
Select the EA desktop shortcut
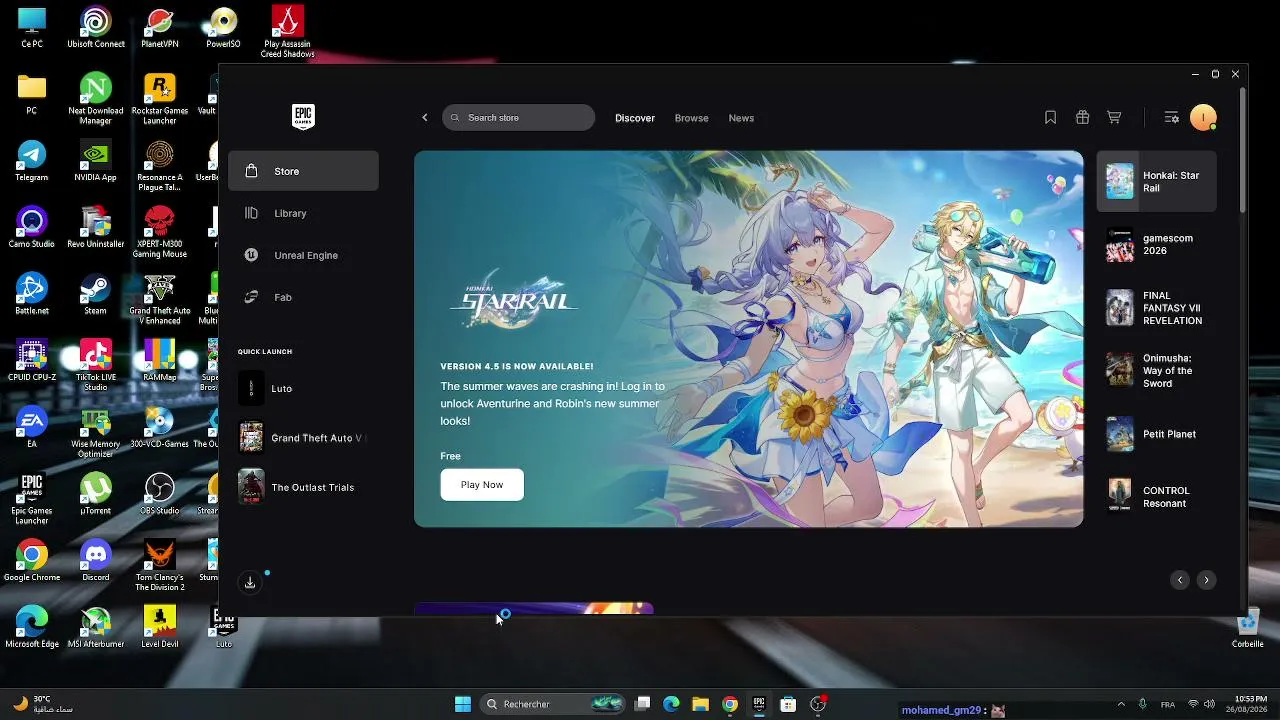pyautogui.click(x=31, y=428)
